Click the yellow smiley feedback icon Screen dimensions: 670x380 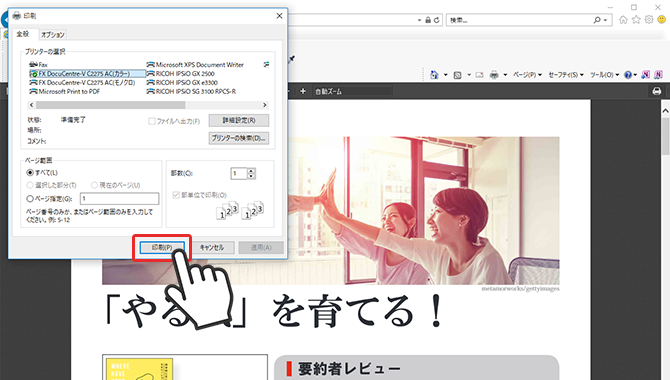[661, 20]
